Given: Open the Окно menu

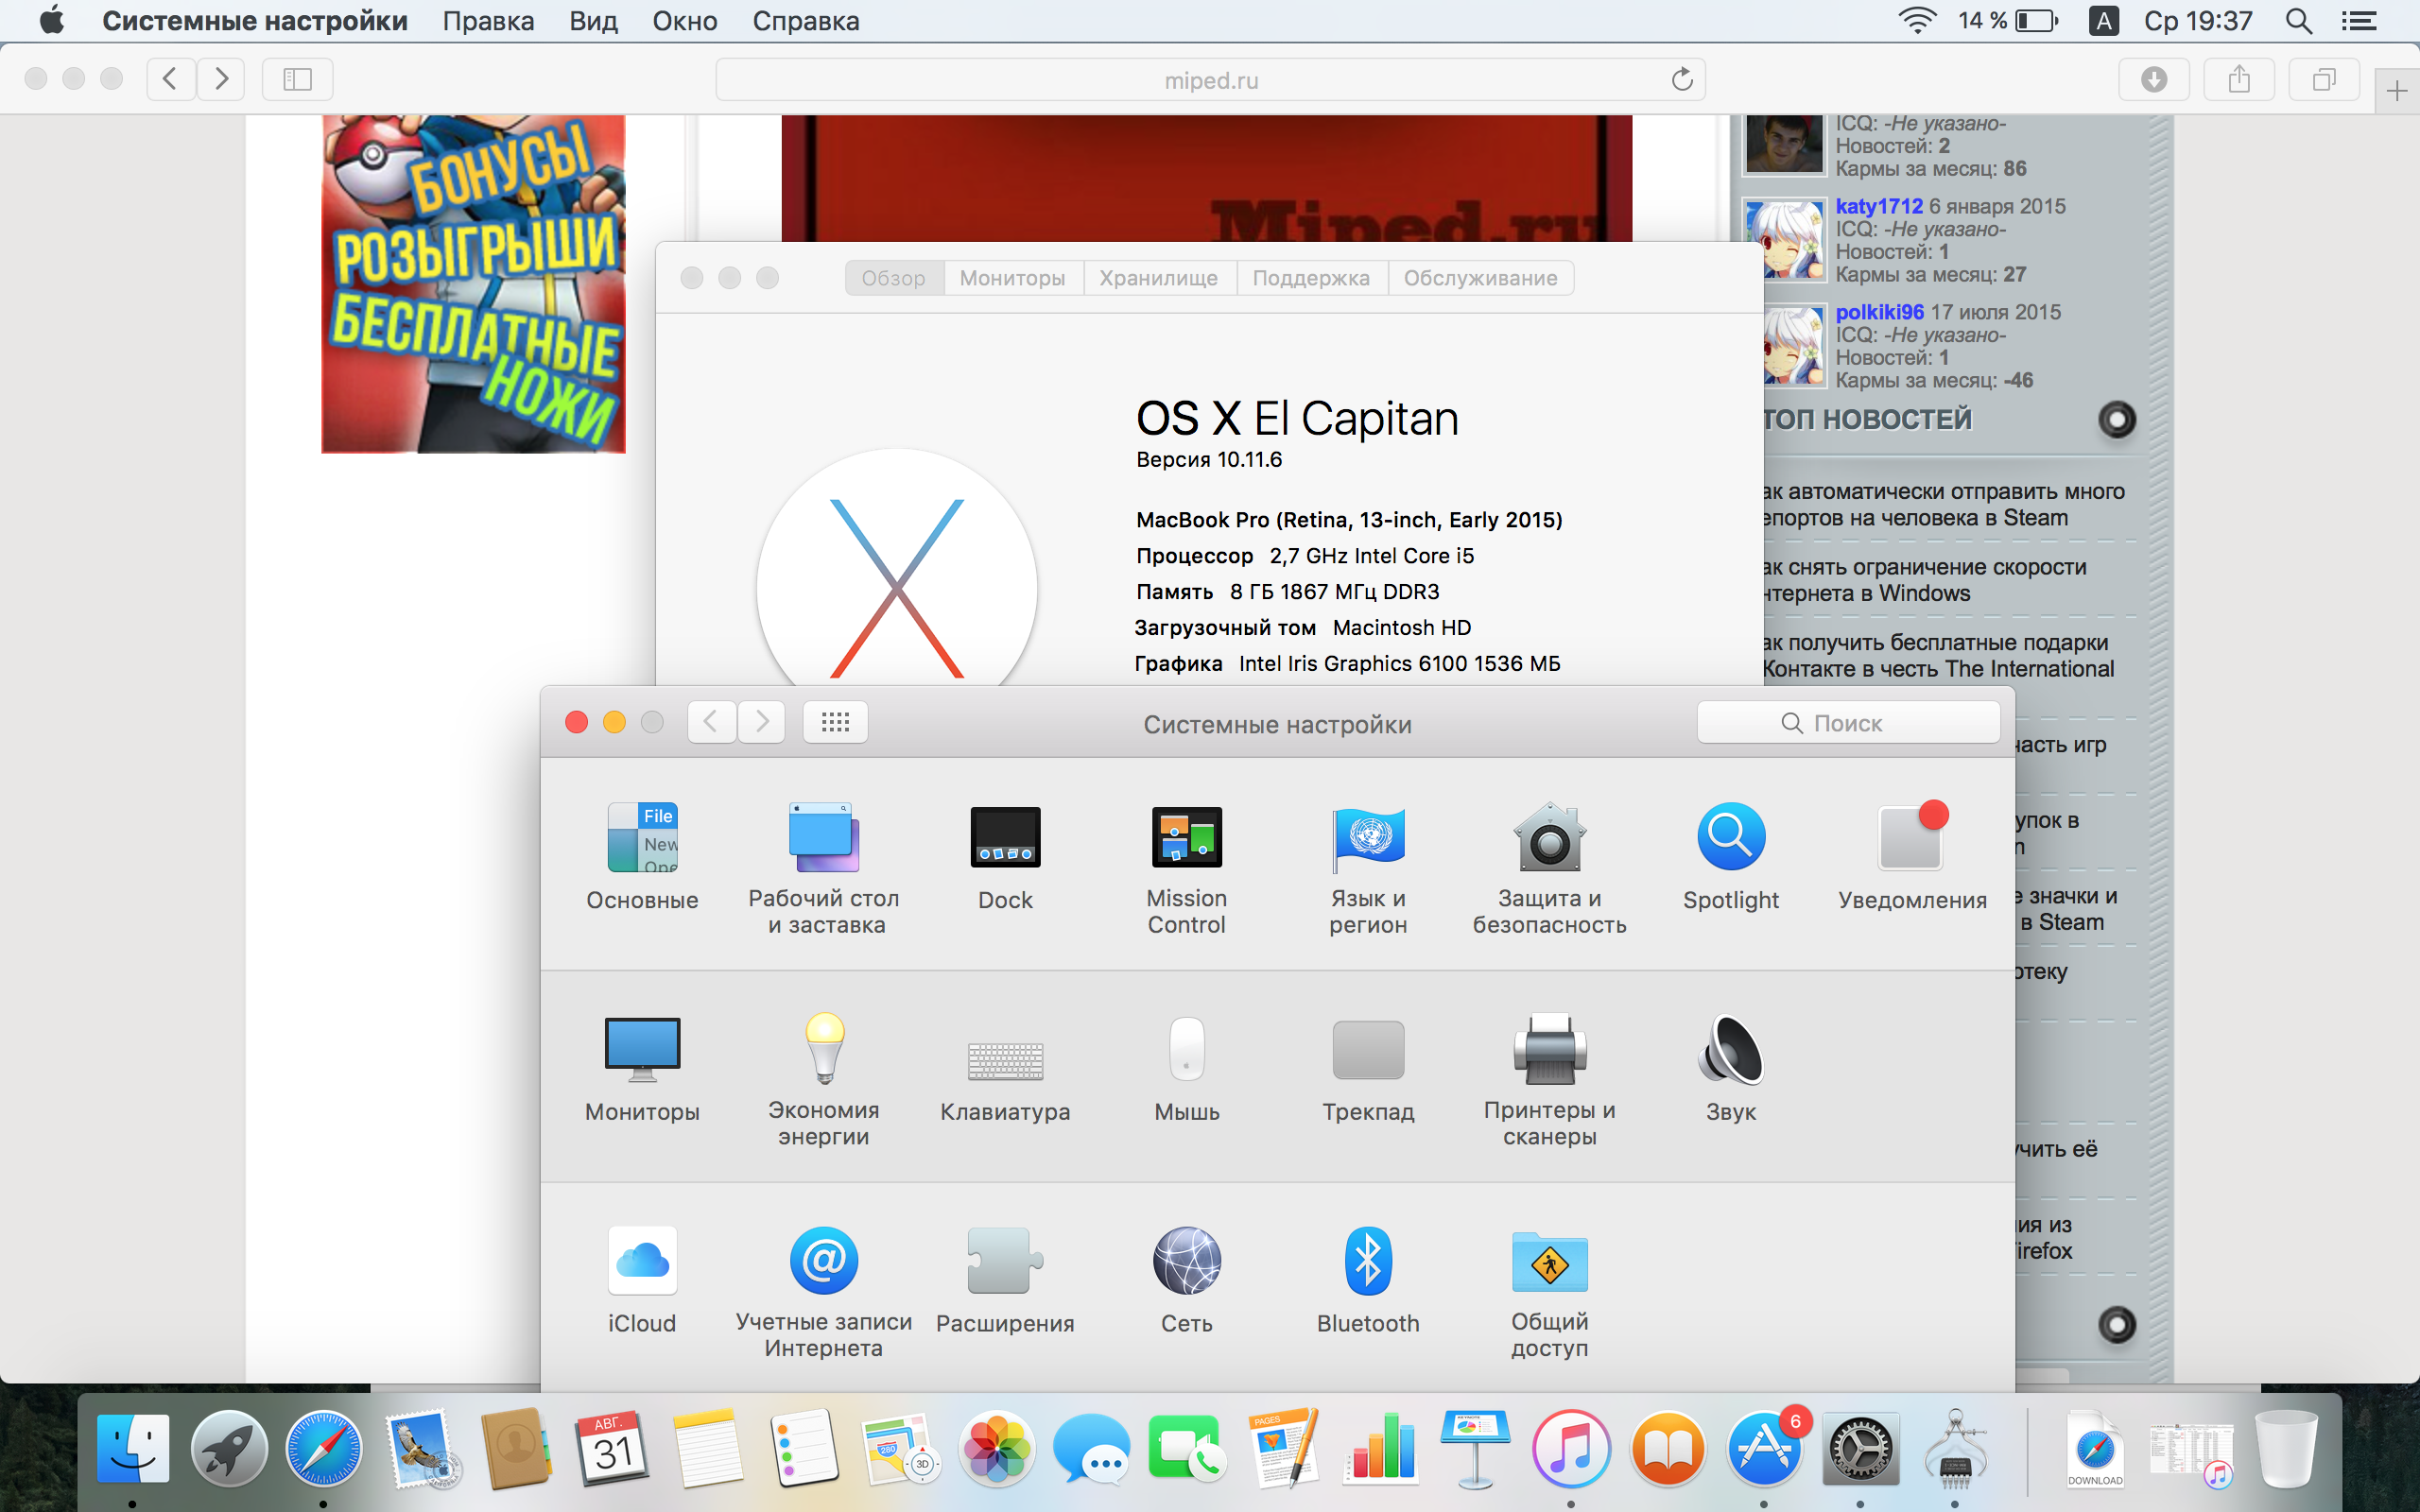Looking at the screenshot, I should 685,21.
